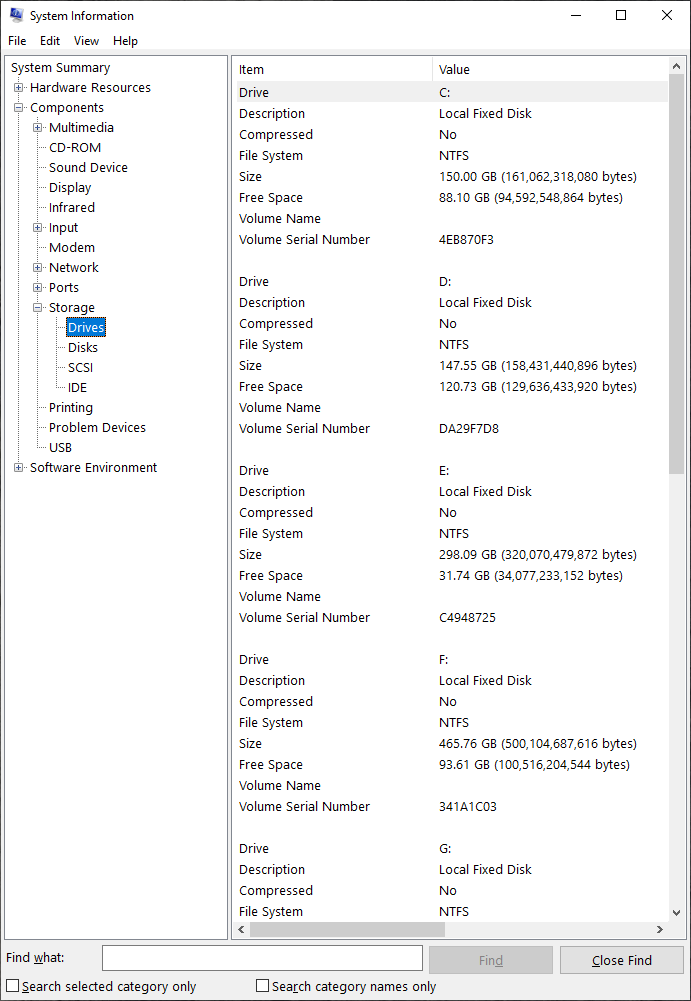Click the horizontal scrollbar right arrow

660,930
